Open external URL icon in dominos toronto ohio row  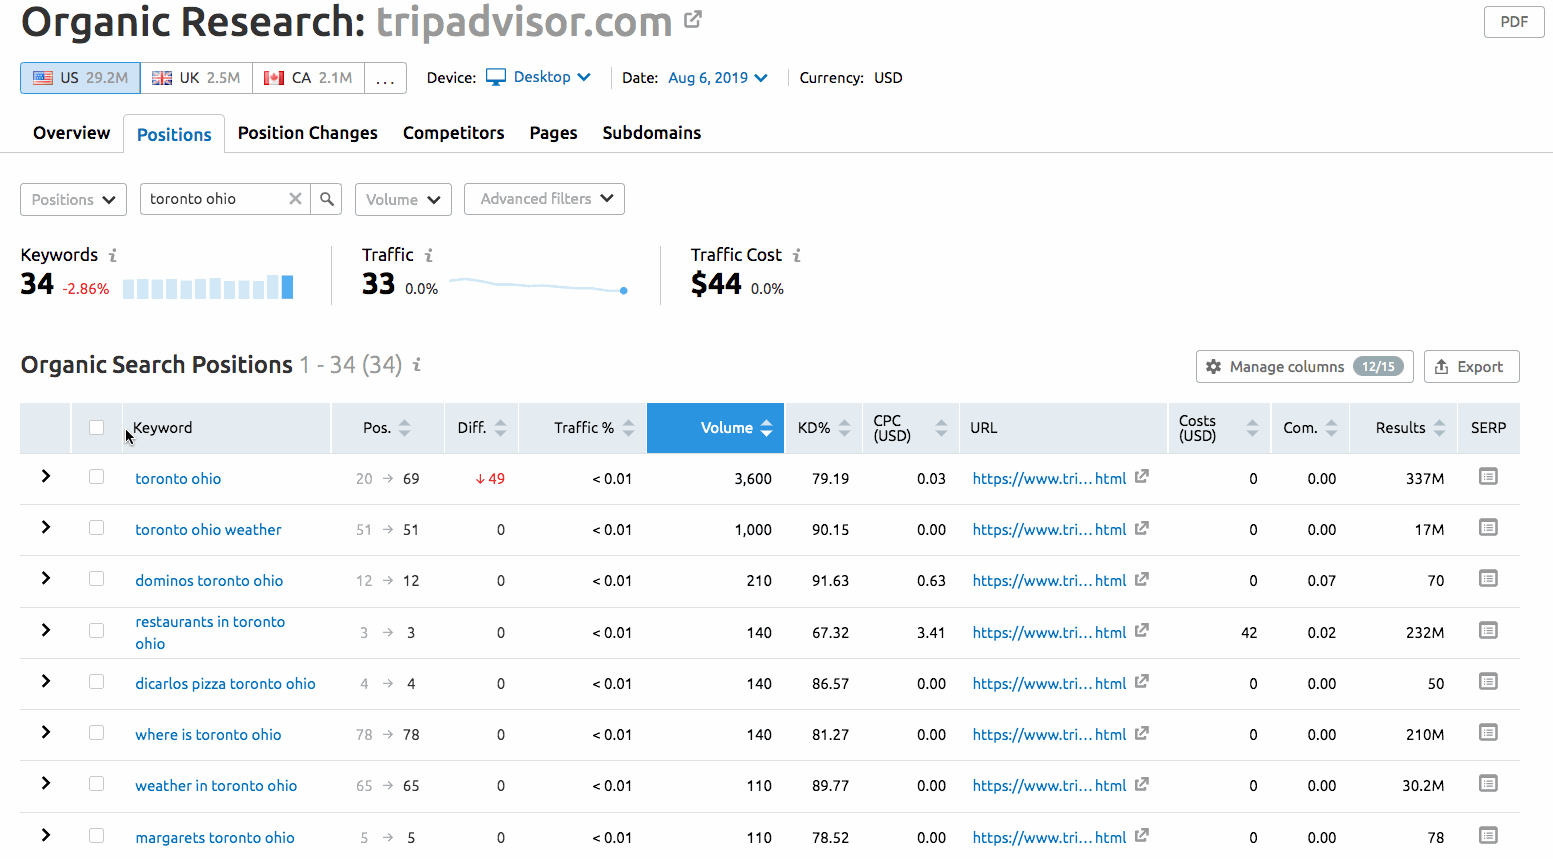click(1142, 579)
